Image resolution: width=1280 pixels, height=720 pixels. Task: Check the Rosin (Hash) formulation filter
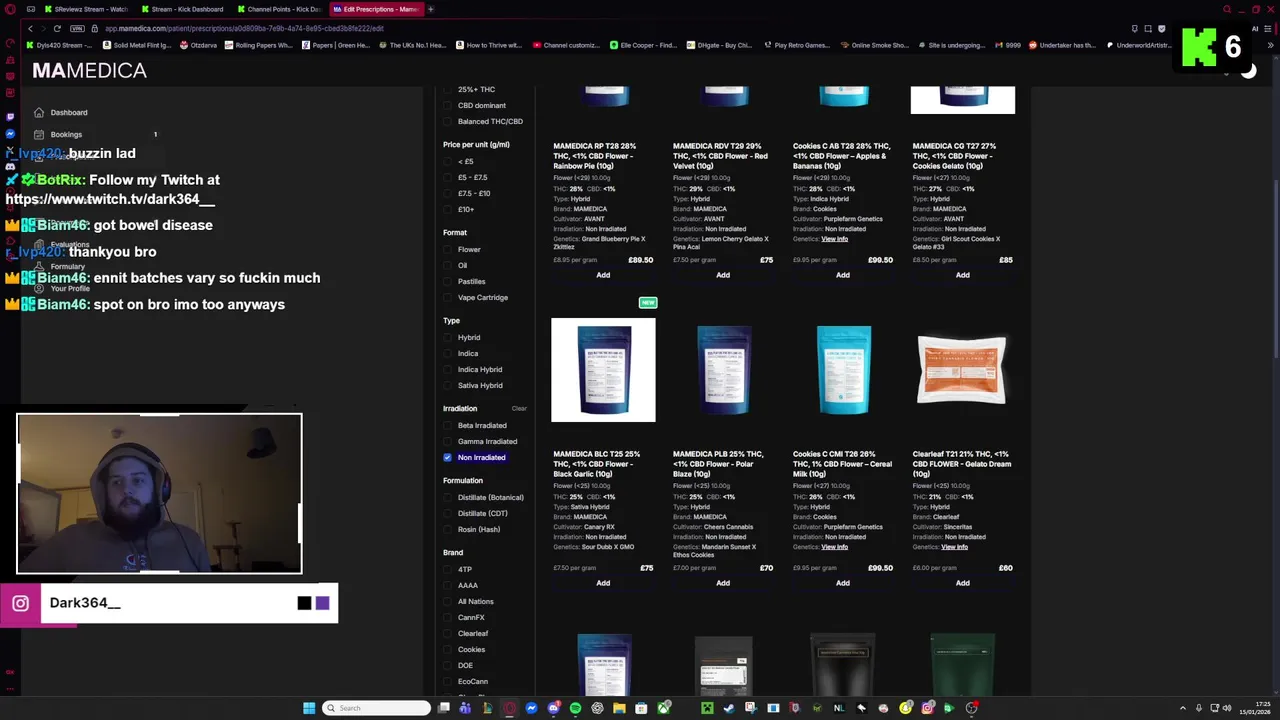(448, 529)
